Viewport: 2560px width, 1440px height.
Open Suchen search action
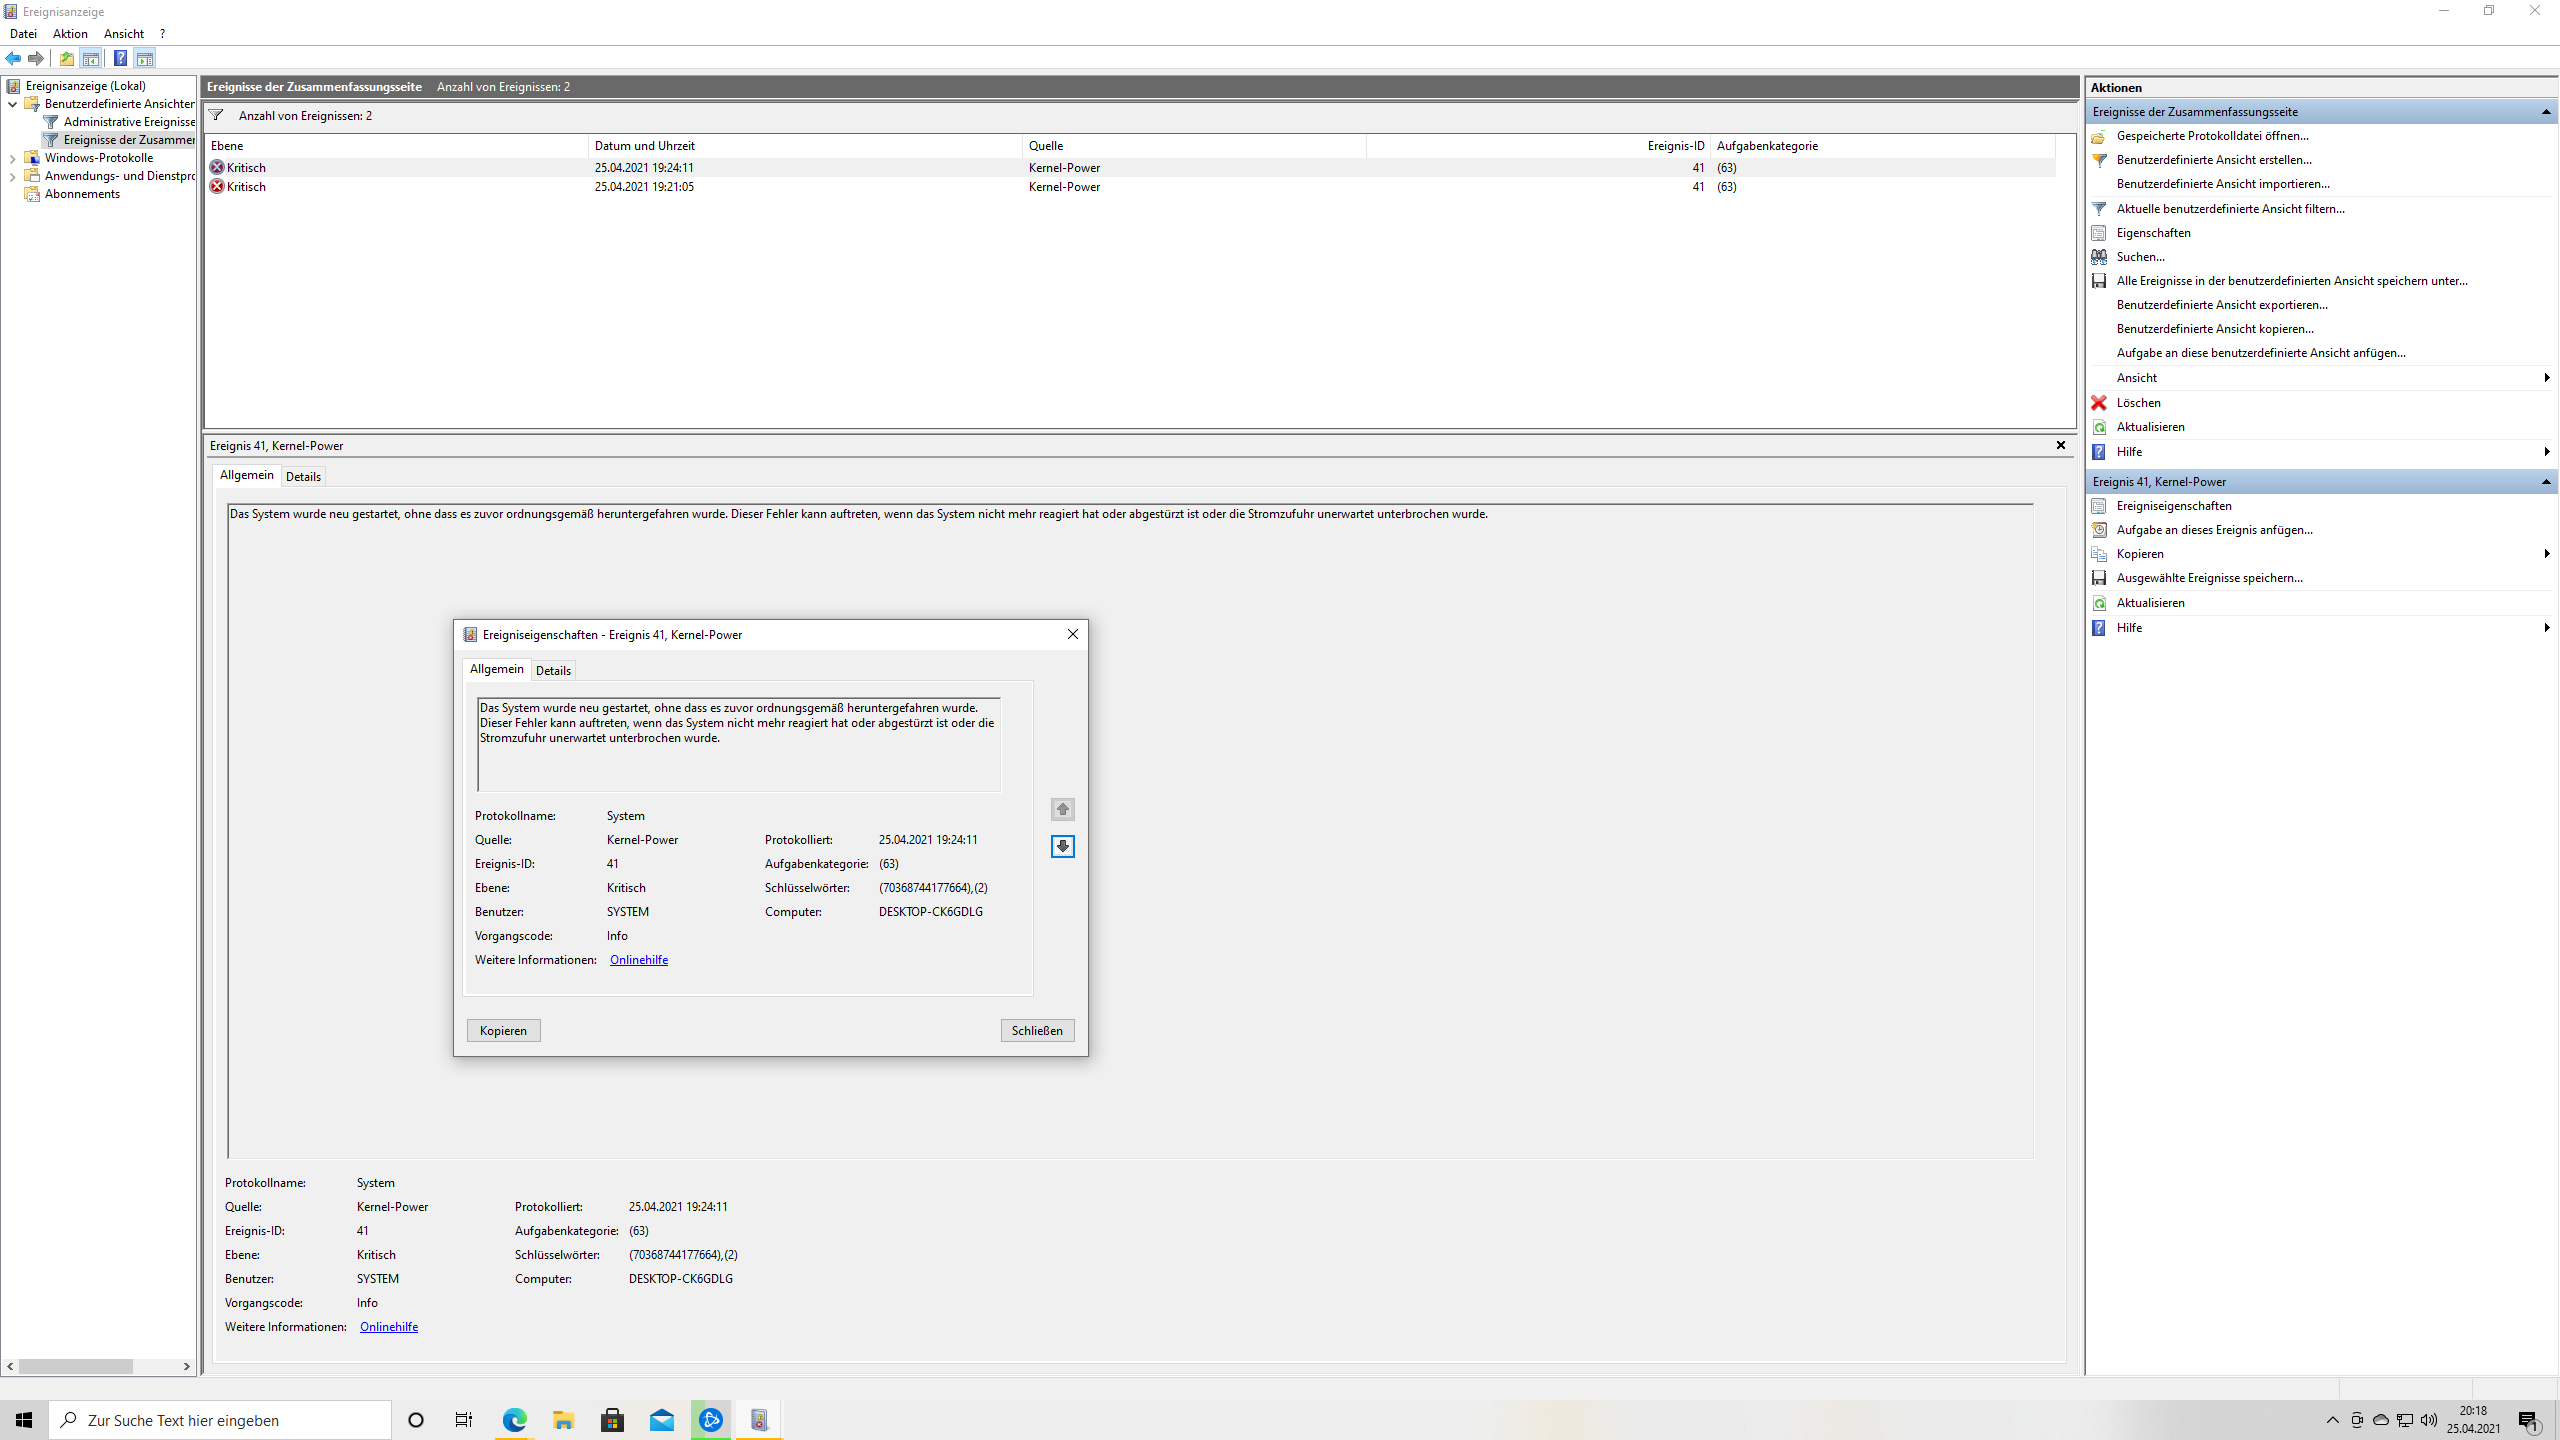[2140, 257]
